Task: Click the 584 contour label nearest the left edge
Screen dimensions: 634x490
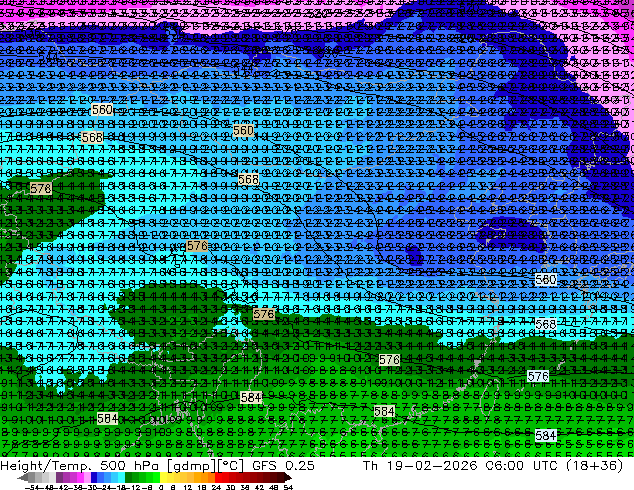Action: coord(108,418)
